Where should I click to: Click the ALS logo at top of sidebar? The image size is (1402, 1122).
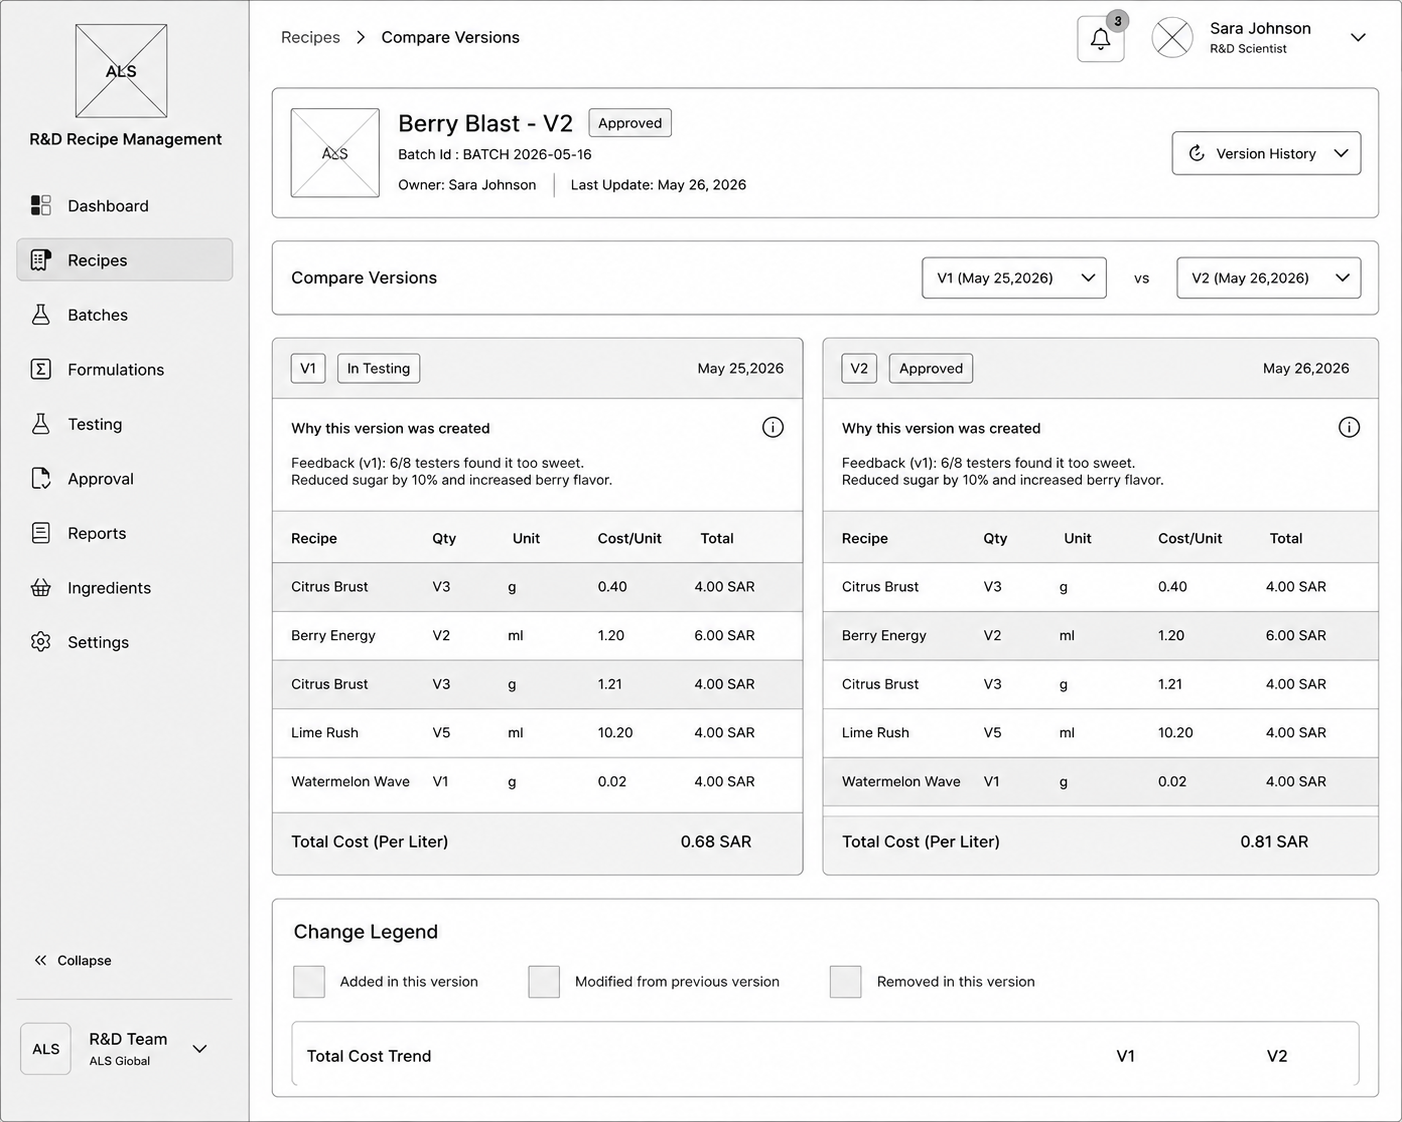[x=121, y=71]
